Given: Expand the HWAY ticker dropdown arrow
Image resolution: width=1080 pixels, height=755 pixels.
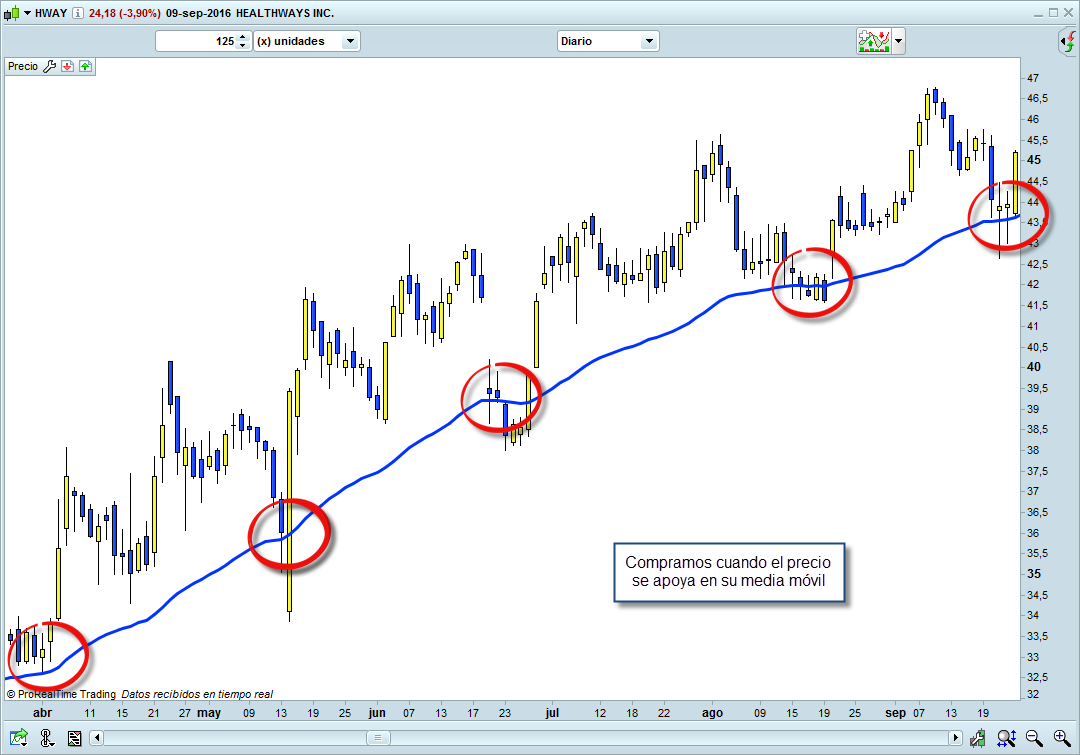Looking at the screenshot, I should tap(27, 13).
